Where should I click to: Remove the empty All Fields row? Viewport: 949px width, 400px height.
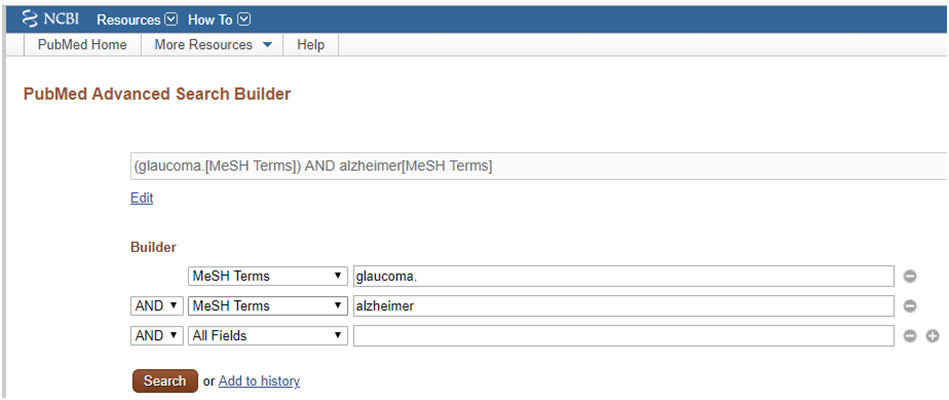click(910, 336)
